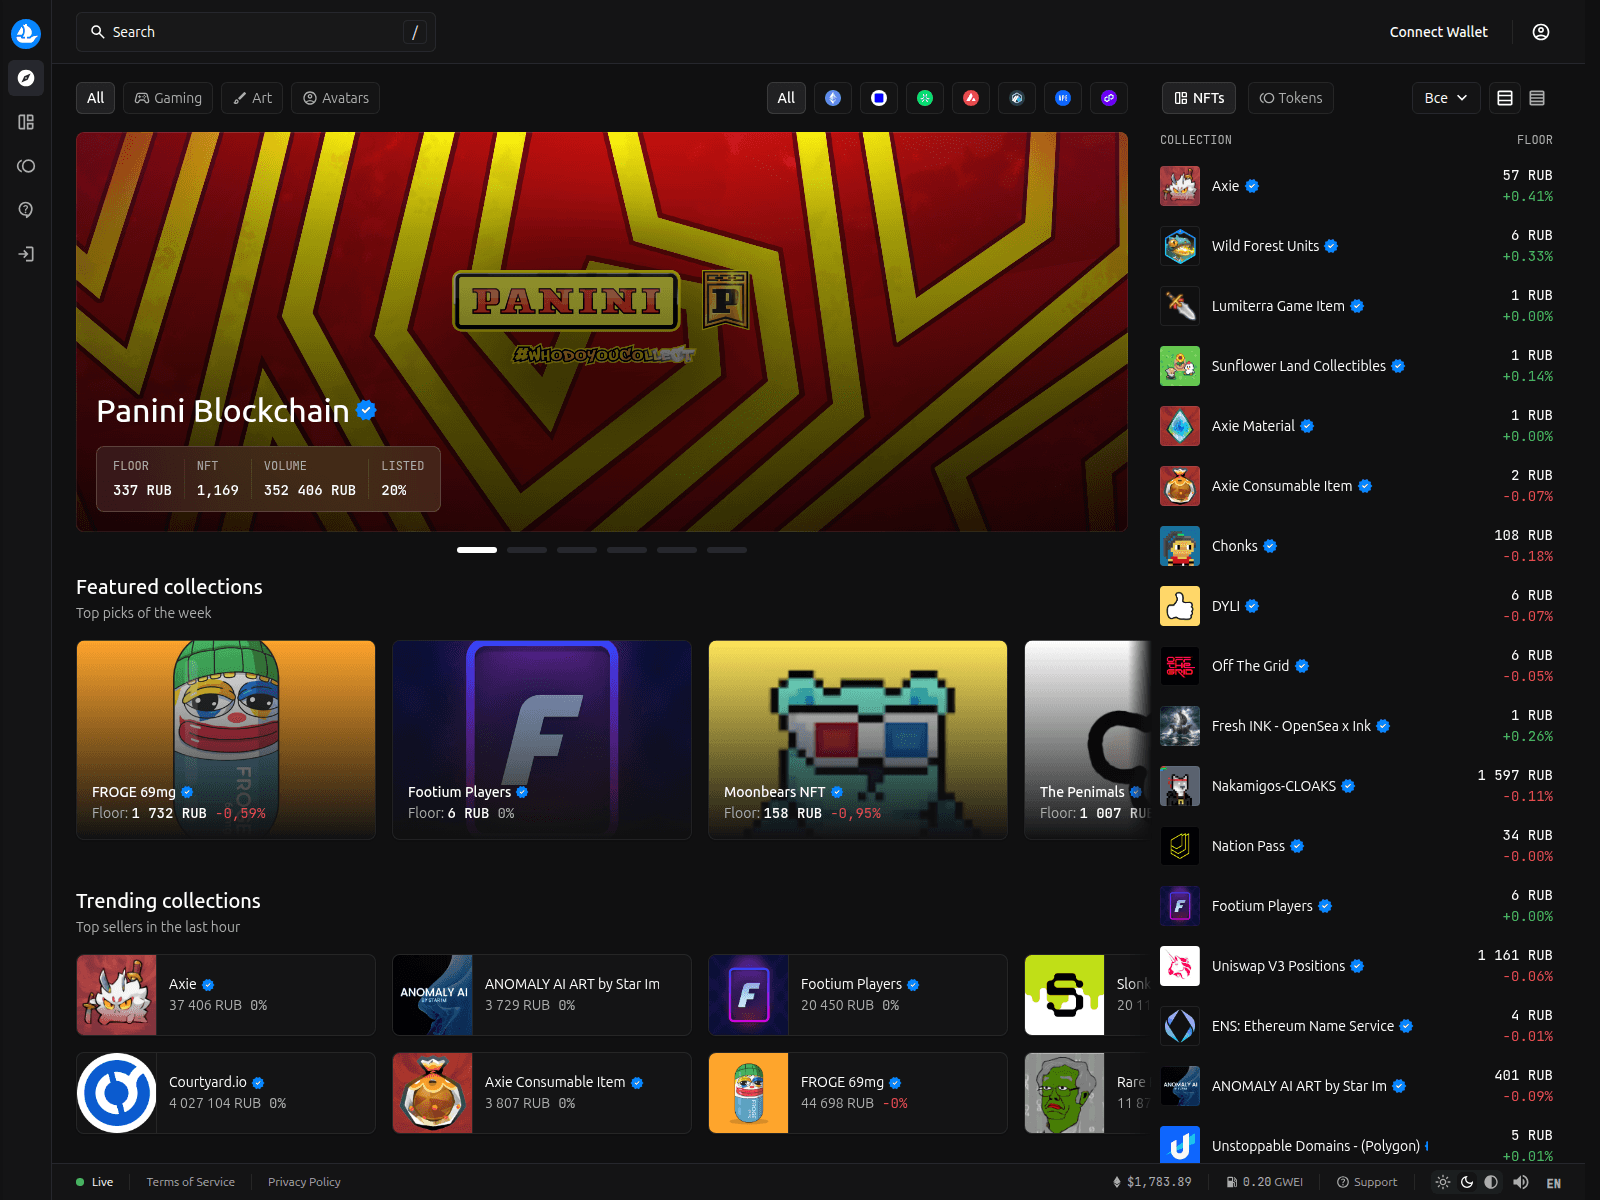The height and width of the screenshot is (1200, 1600).
Task: Open the Все time range dropdown
Action: (1446, 98)
